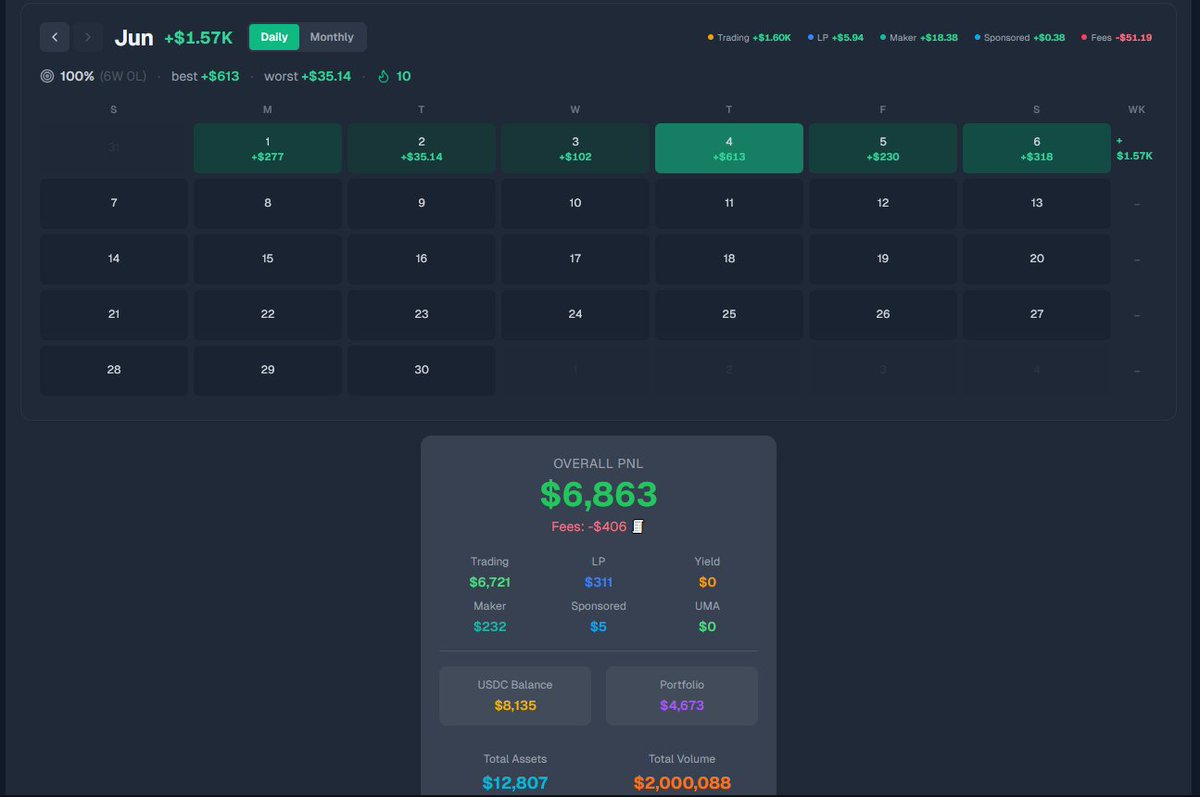The image size is (1200, 797).
Task: Select calendar day 15
Action: click(268, 259)
